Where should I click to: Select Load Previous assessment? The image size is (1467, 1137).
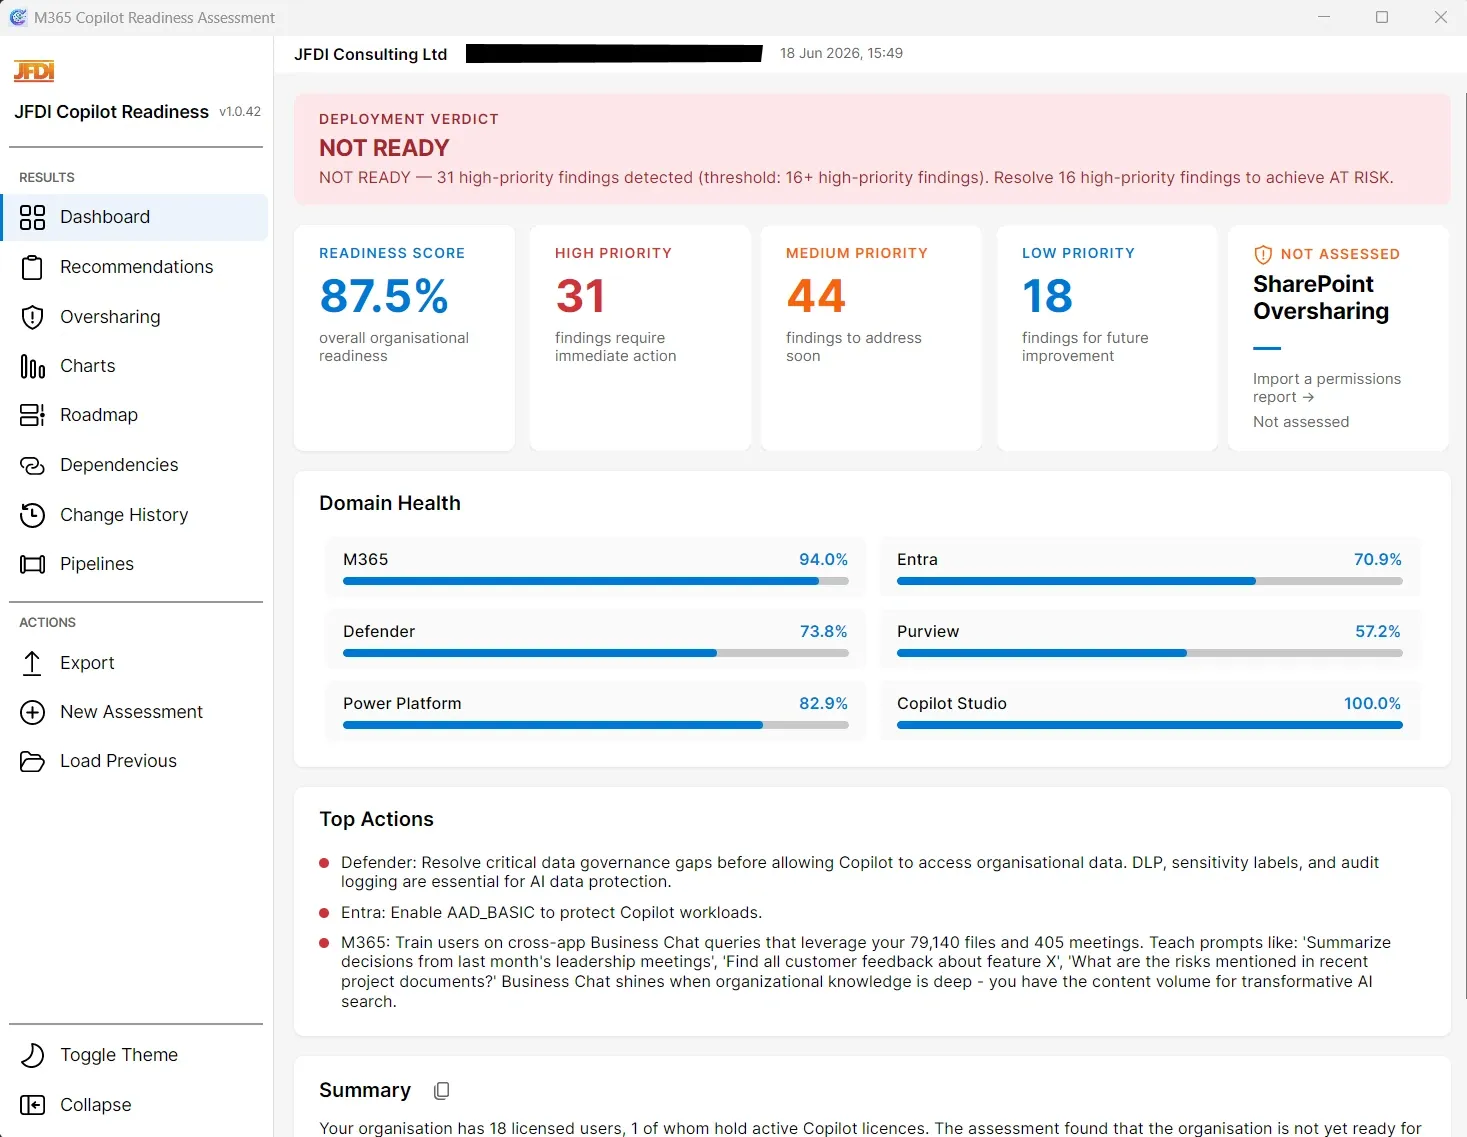click(135, 761)
